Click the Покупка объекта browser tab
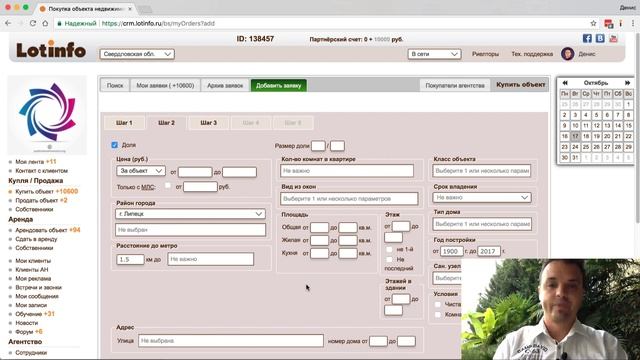This screenshot has height=360, width=640. coord(86,9)
